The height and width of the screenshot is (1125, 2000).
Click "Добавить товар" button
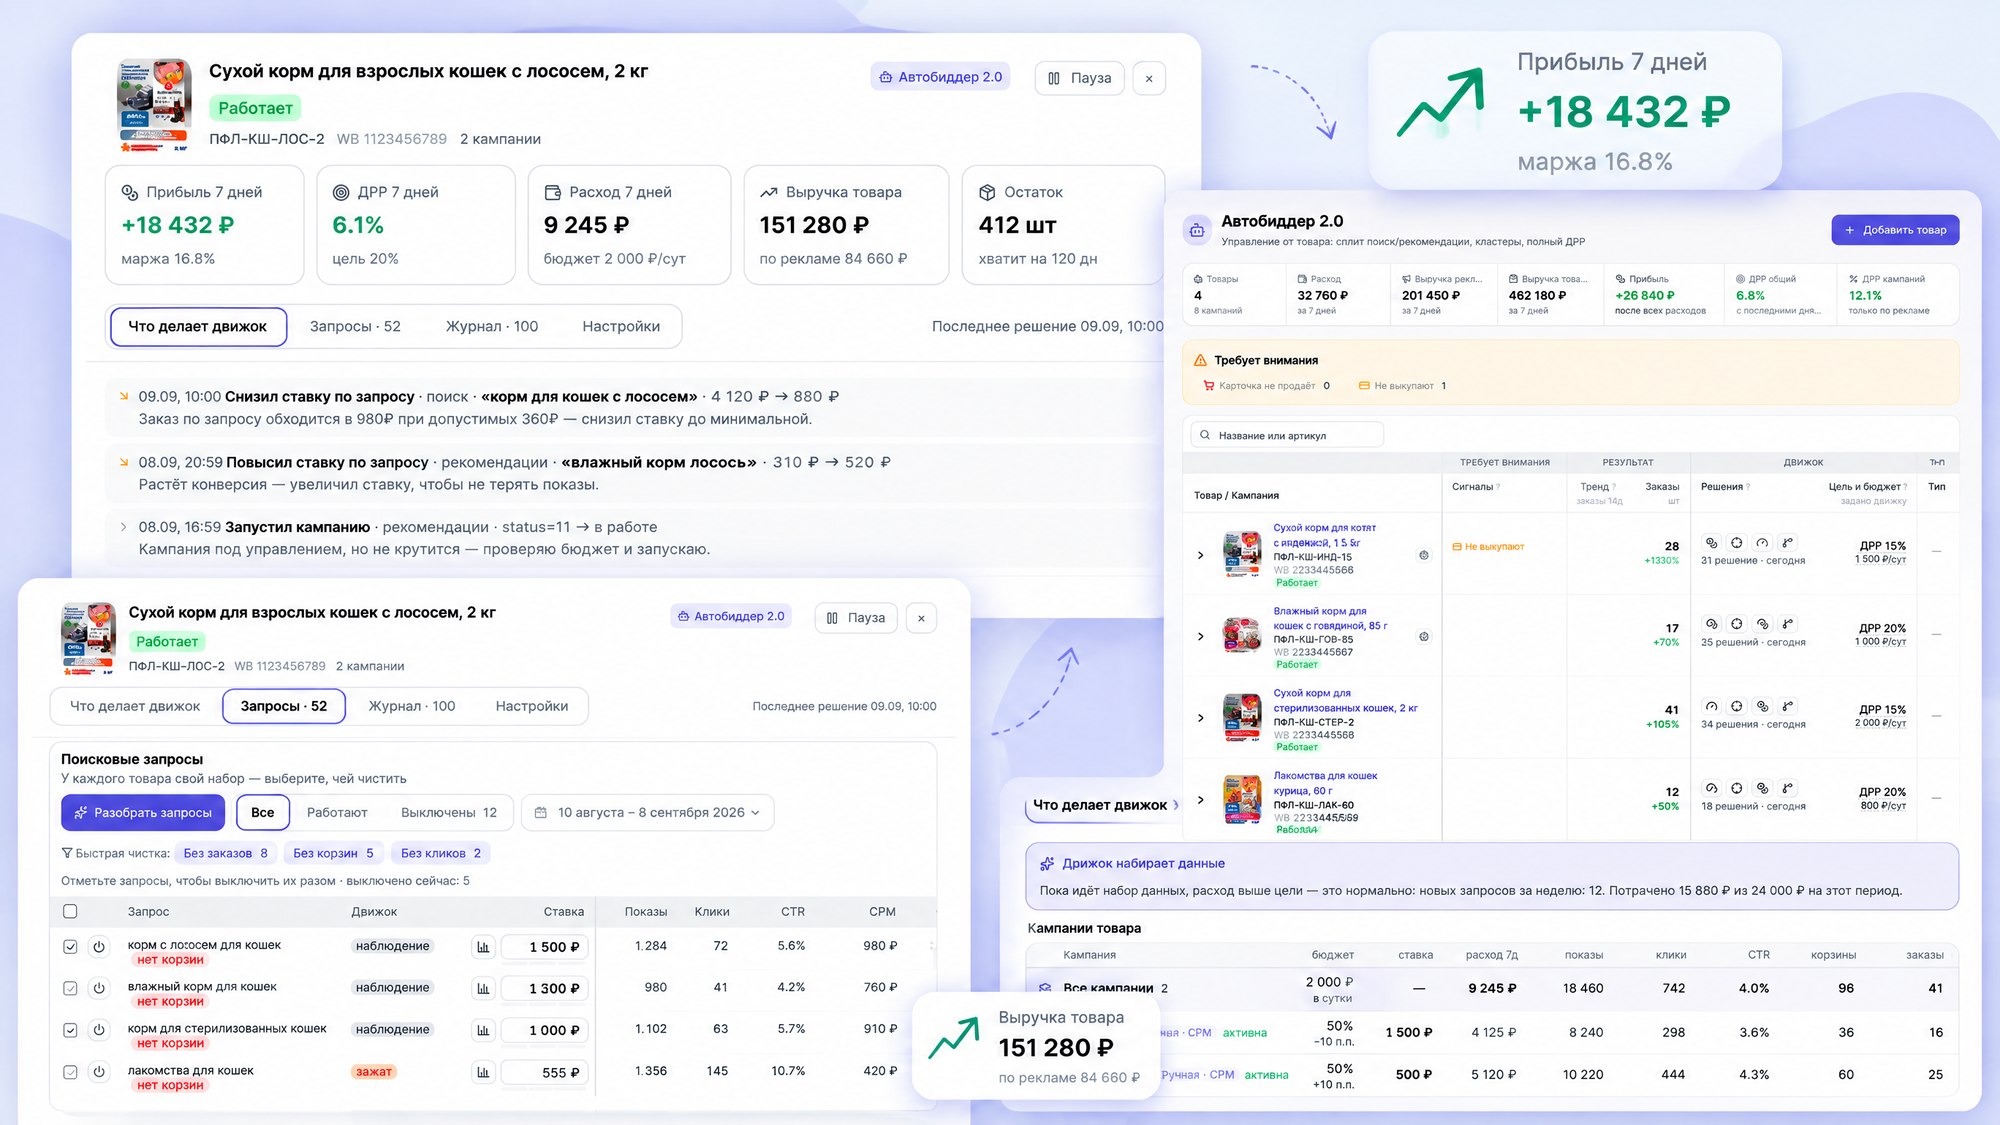tap(1895, 230)
